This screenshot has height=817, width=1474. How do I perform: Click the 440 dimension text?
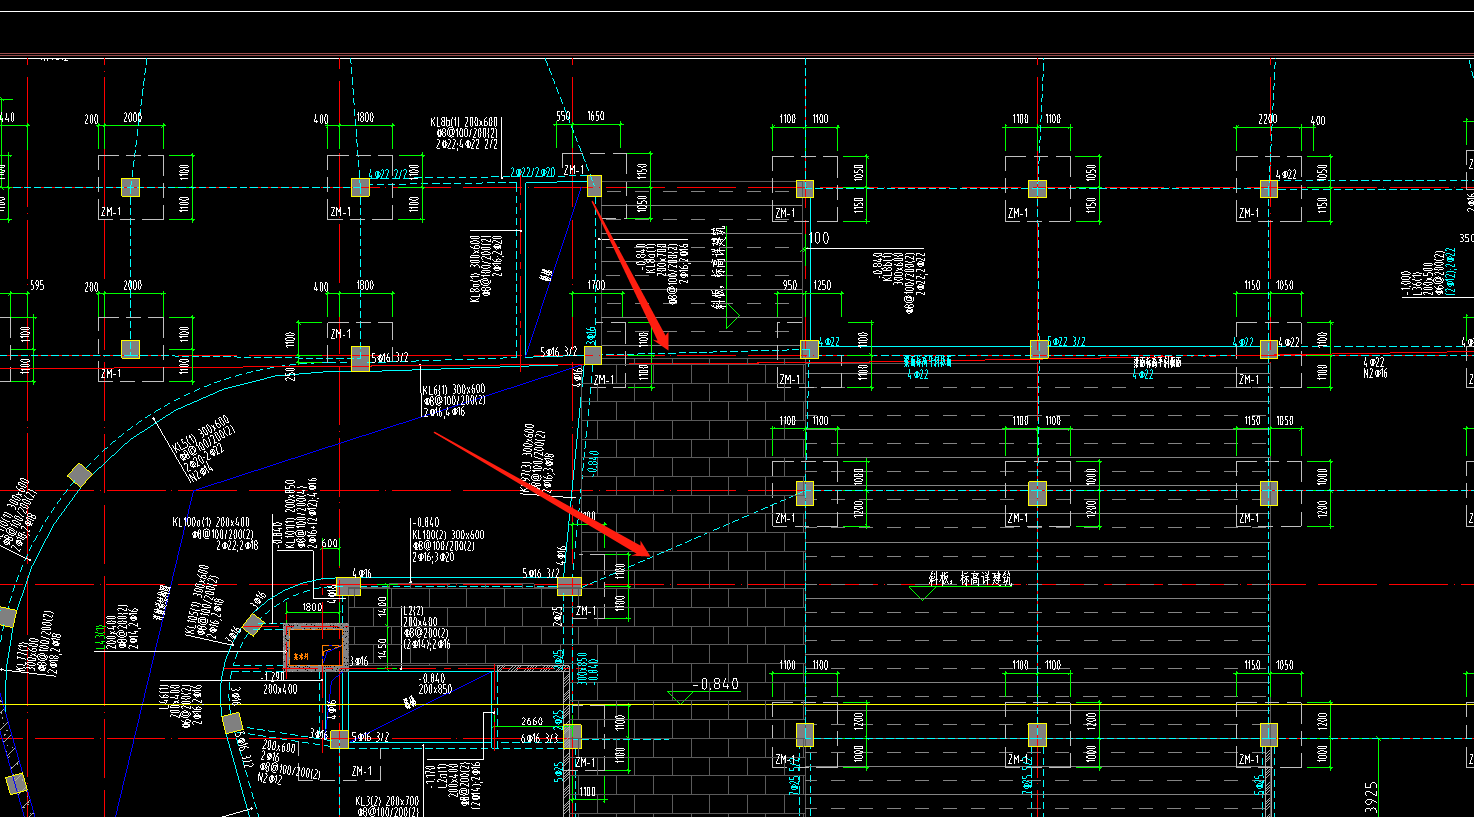(x=7, y=118)
